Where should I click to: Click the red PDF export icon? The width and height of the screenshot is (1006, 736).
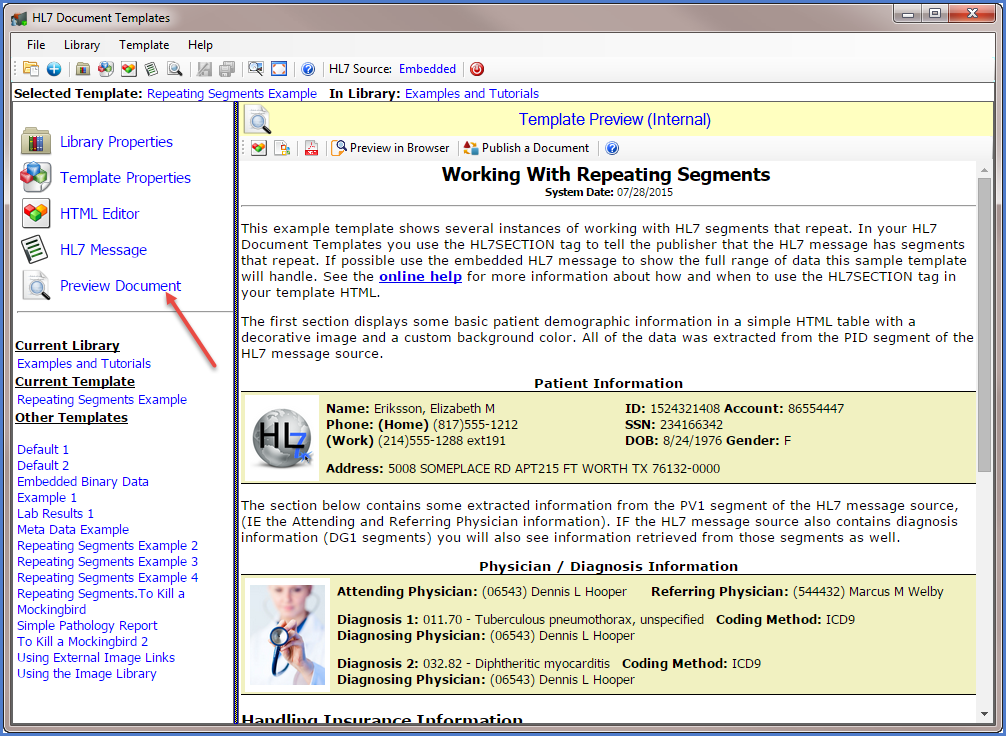point(311,148)
